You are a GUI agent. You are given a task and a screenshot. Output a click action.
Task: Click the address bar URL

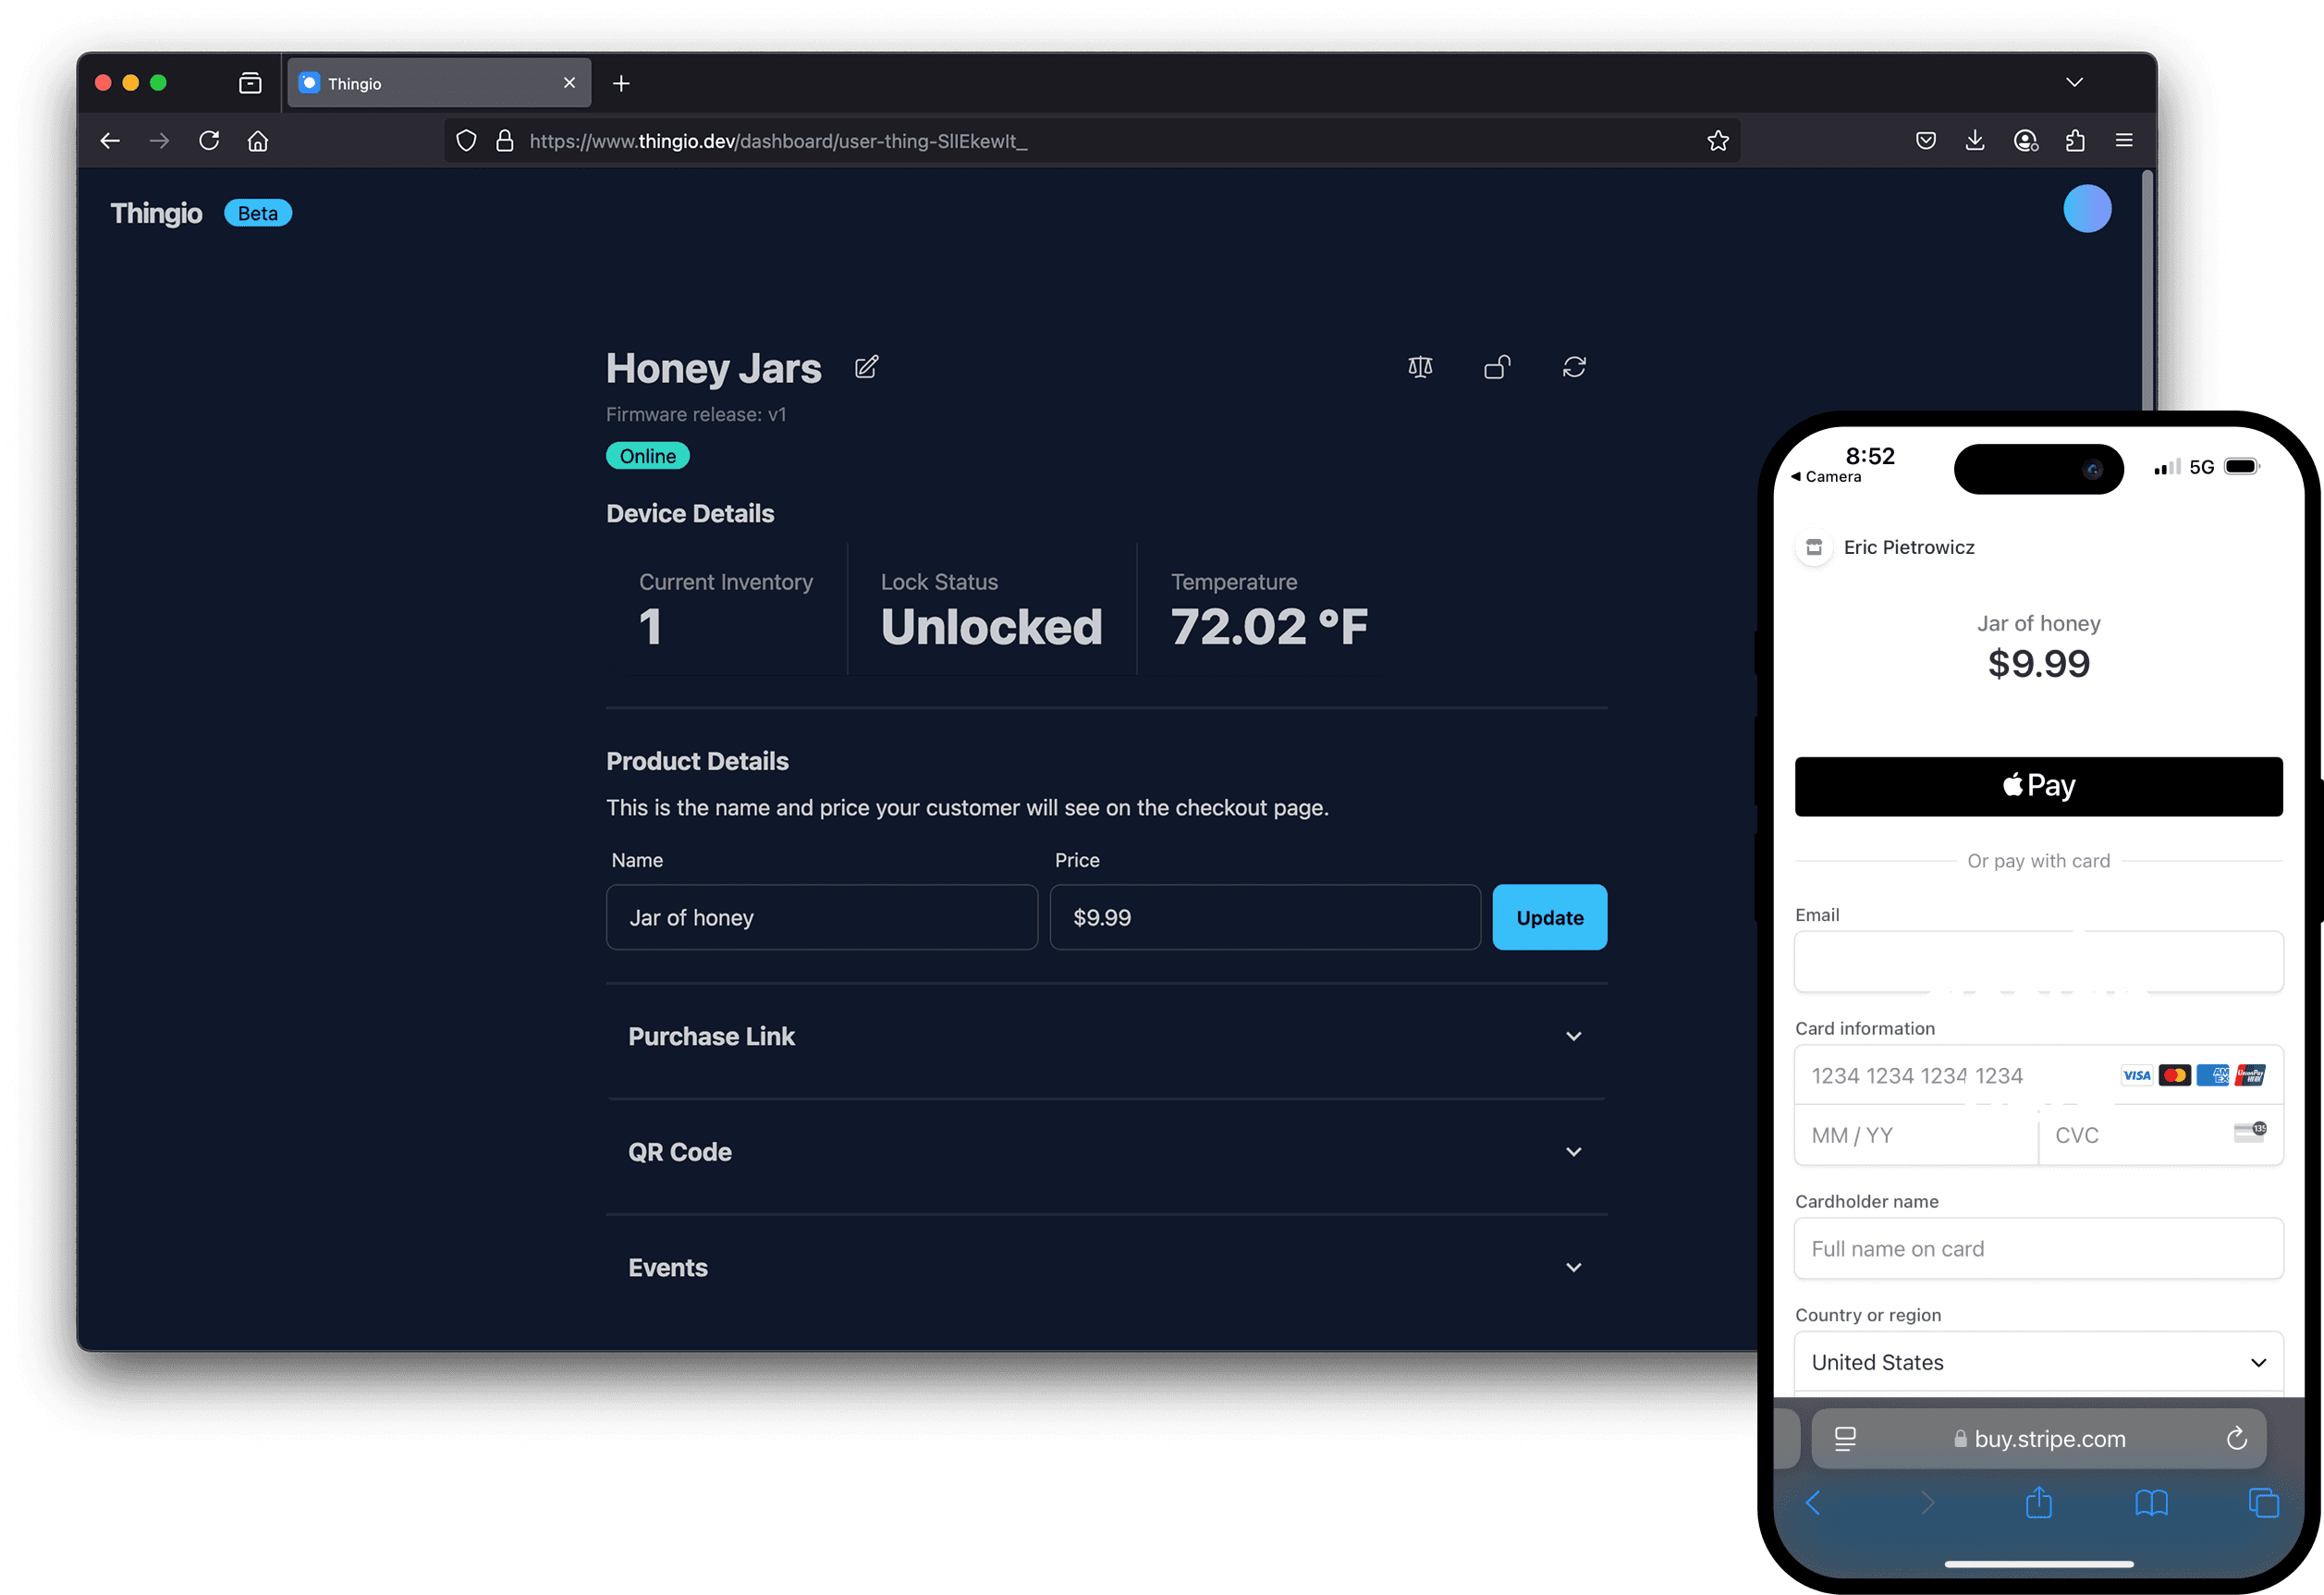[x=778, y=141]
